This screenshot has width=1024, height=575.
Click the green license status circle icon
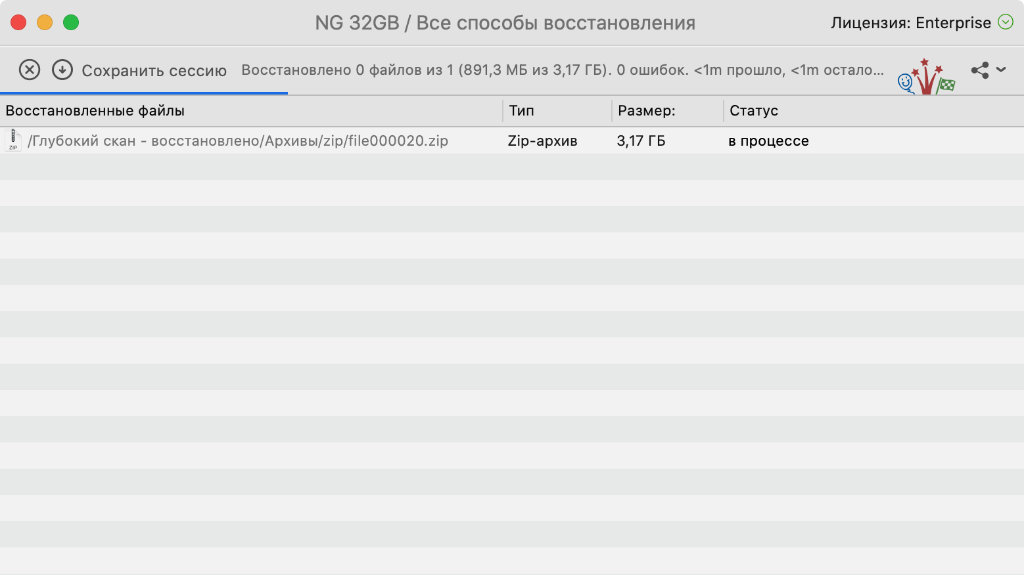[x=1005, y=22]
